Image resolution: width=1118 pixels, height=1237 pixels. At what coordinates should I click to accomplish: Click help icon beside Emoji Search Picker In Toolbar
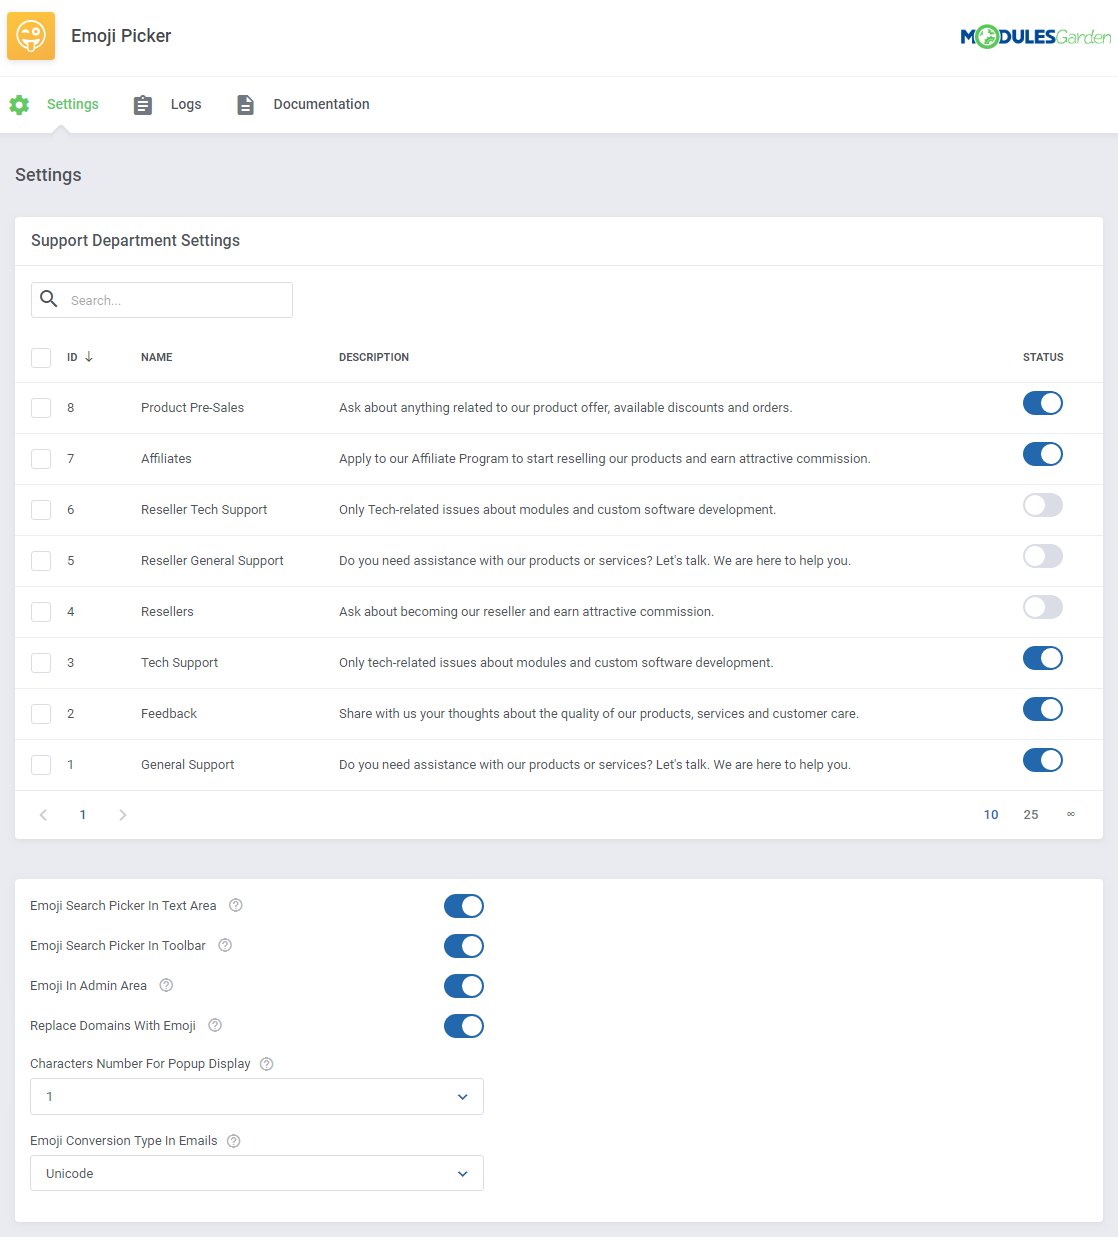click(225, 945)
